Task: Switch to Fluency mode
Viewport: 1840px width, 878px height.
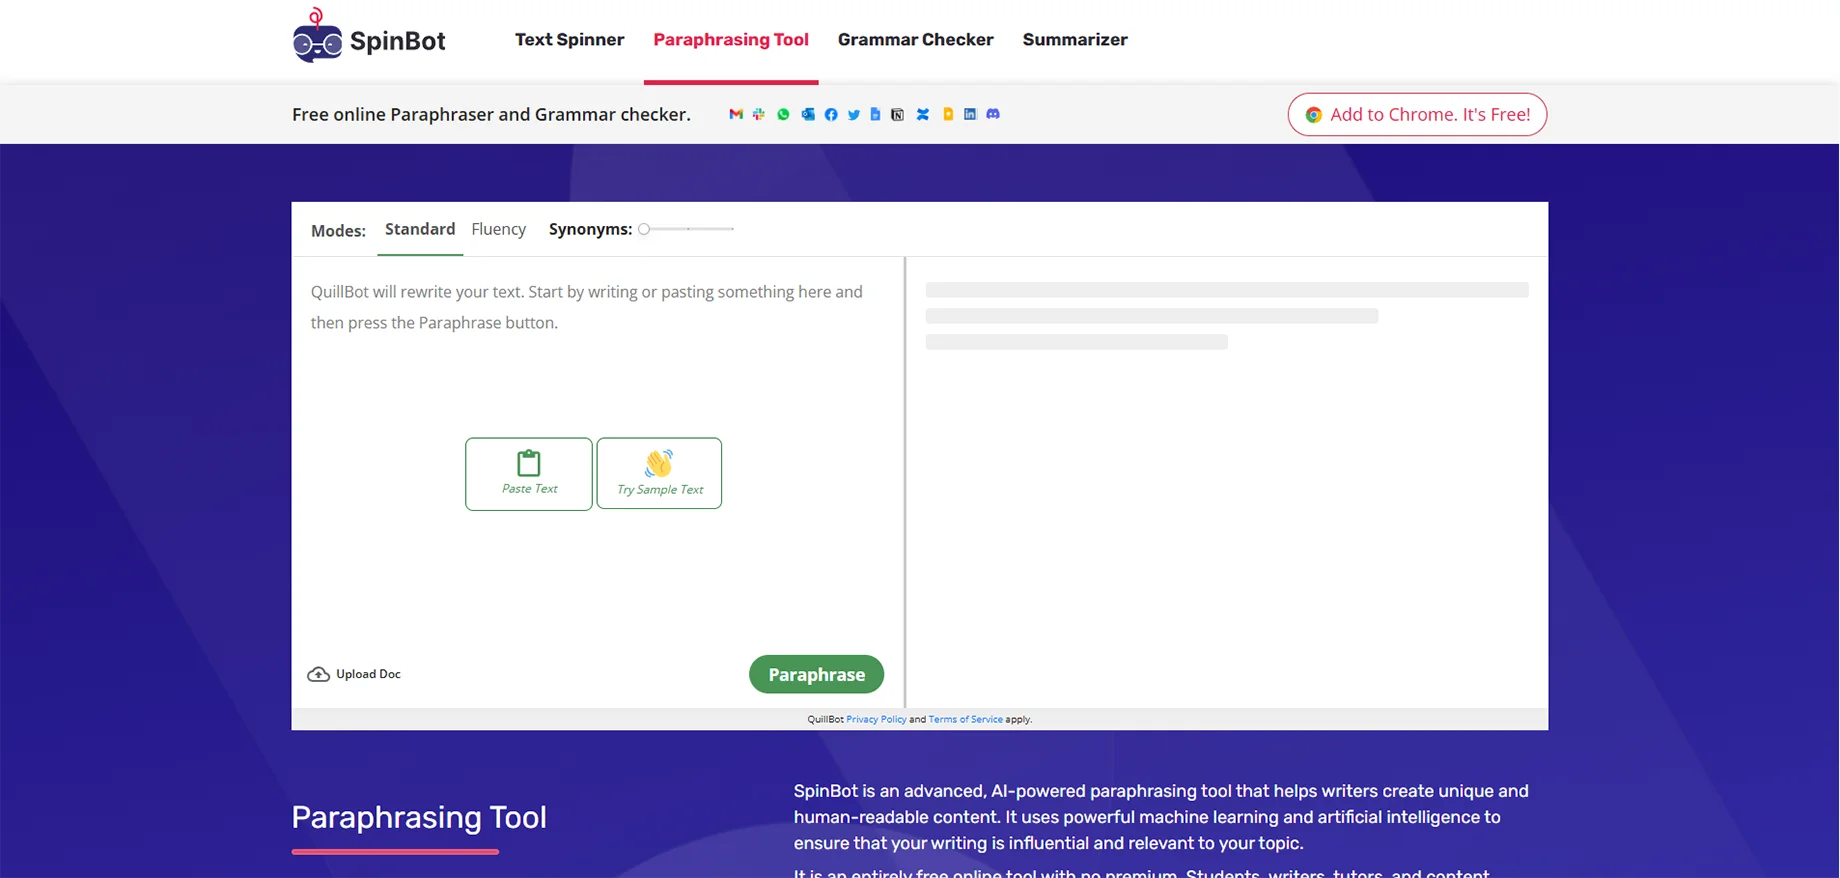Action: coord(498,229)
